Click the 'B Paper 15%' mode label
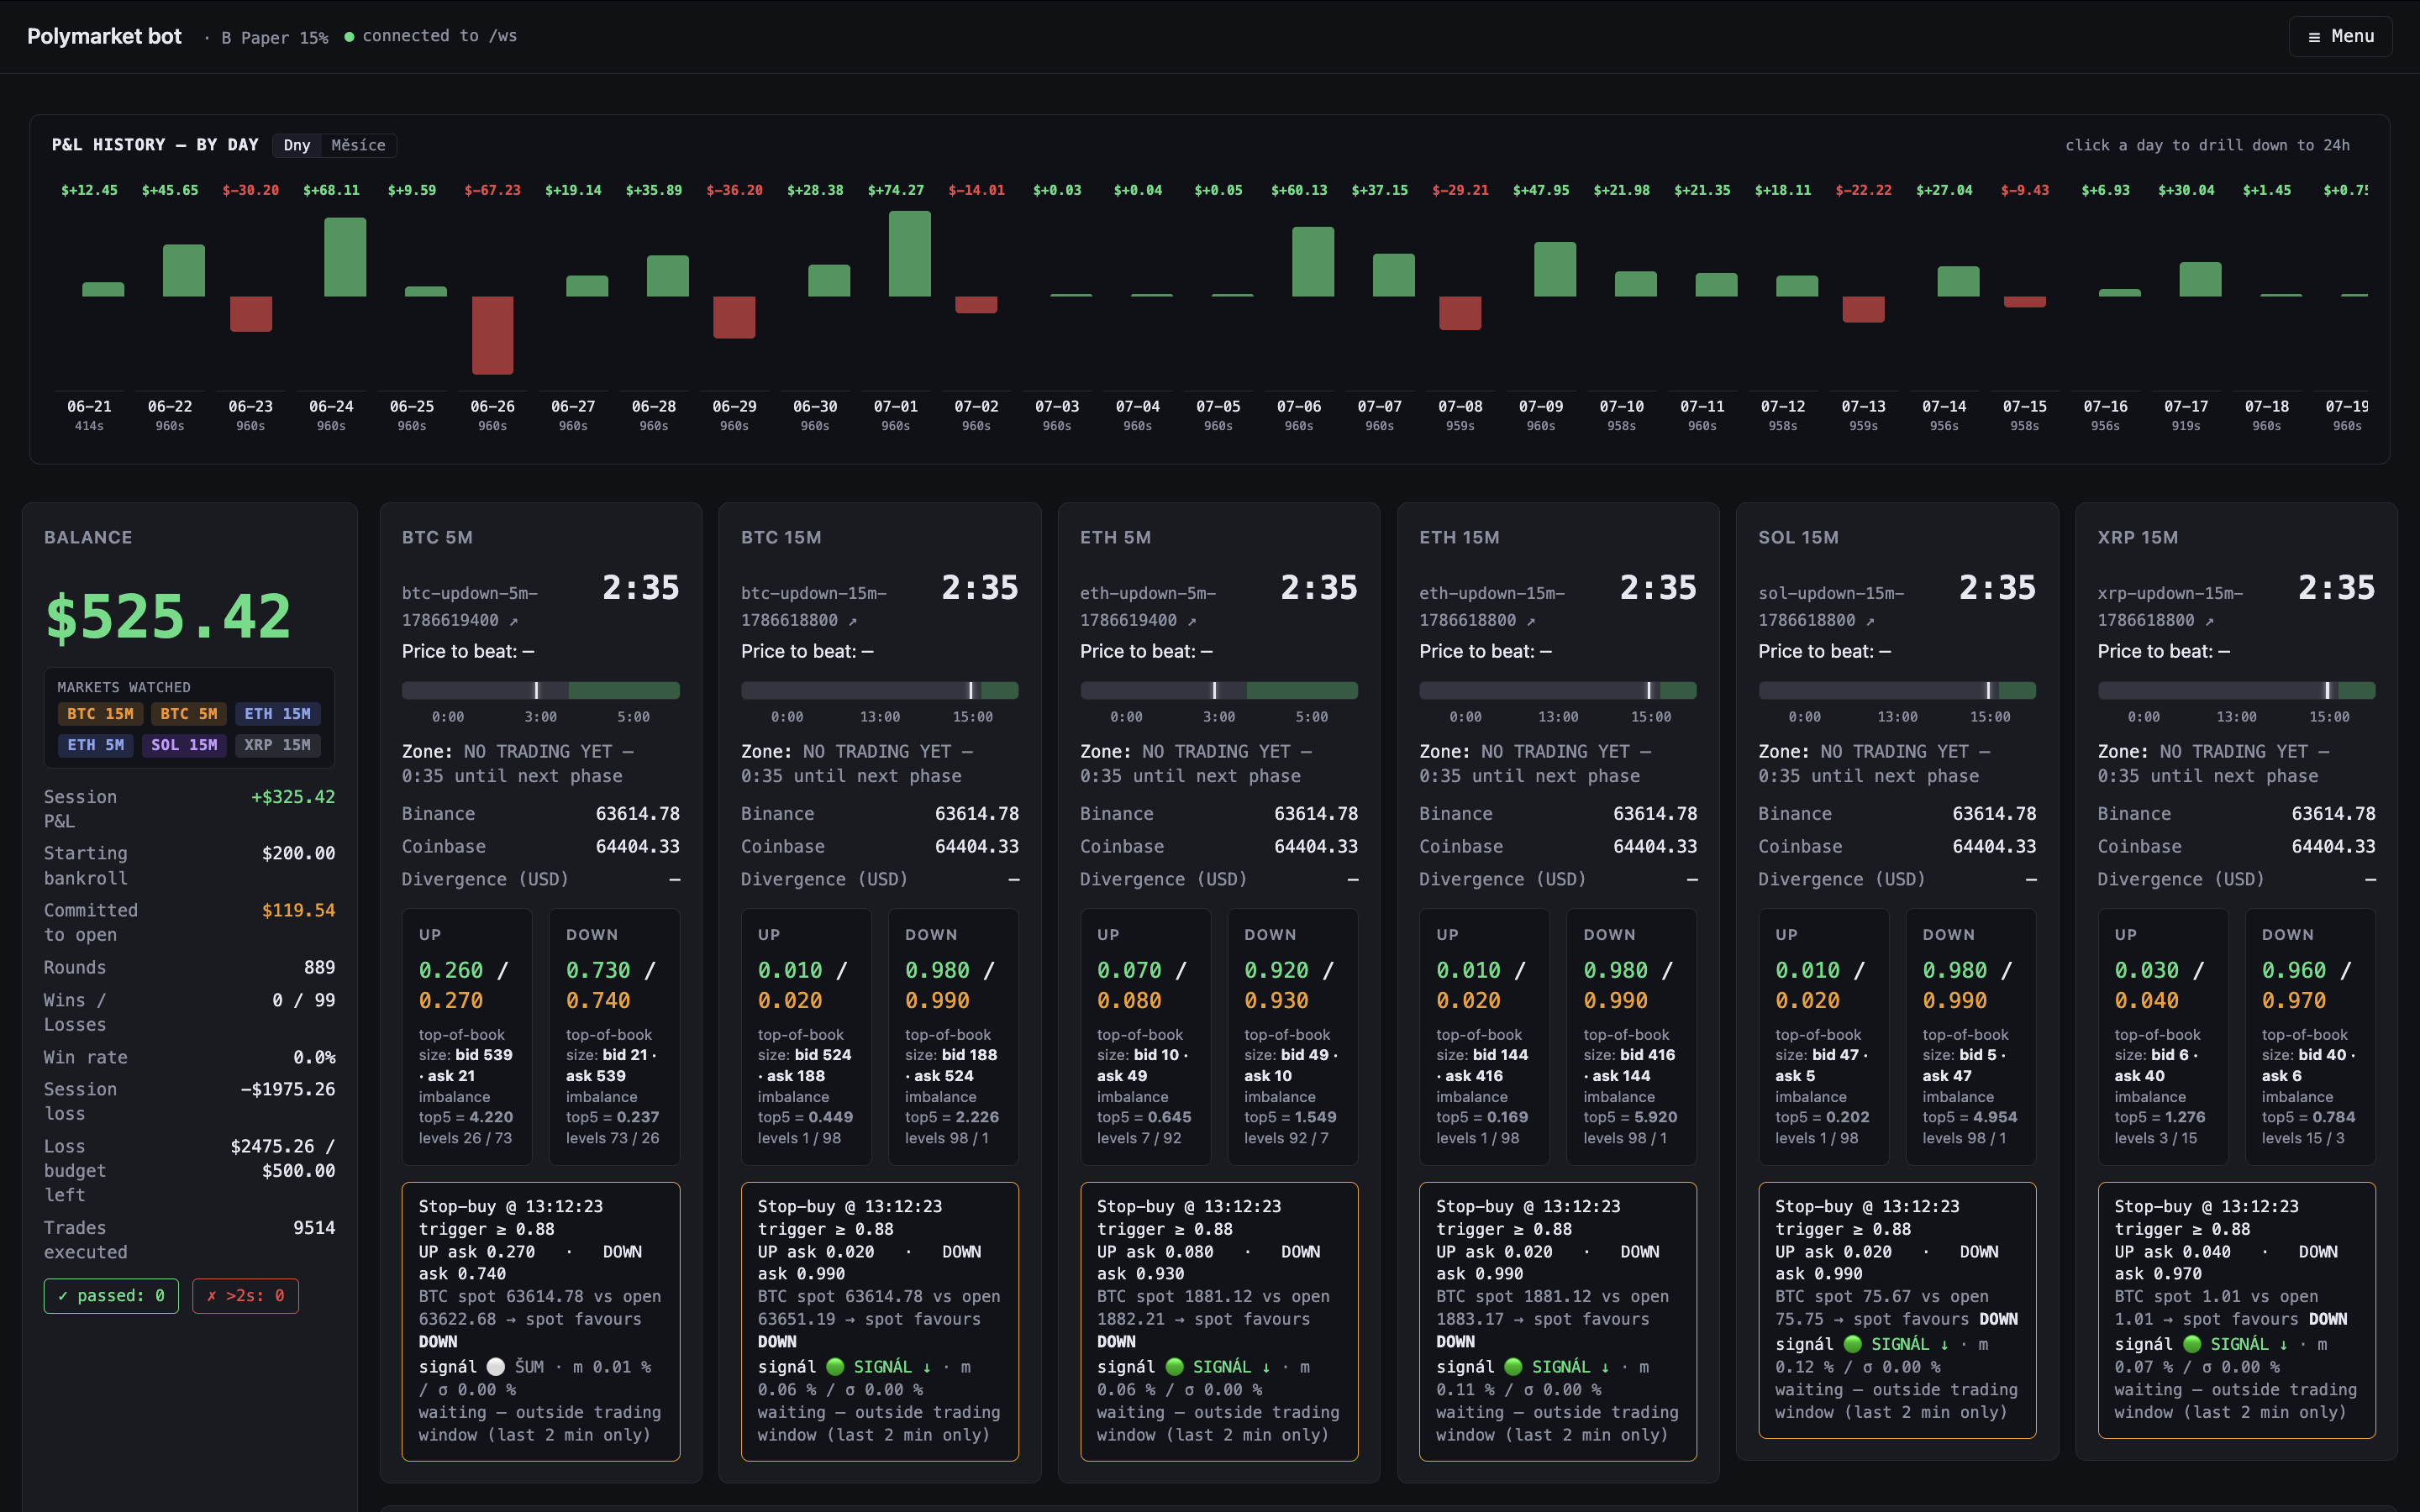 pos(274,37)
